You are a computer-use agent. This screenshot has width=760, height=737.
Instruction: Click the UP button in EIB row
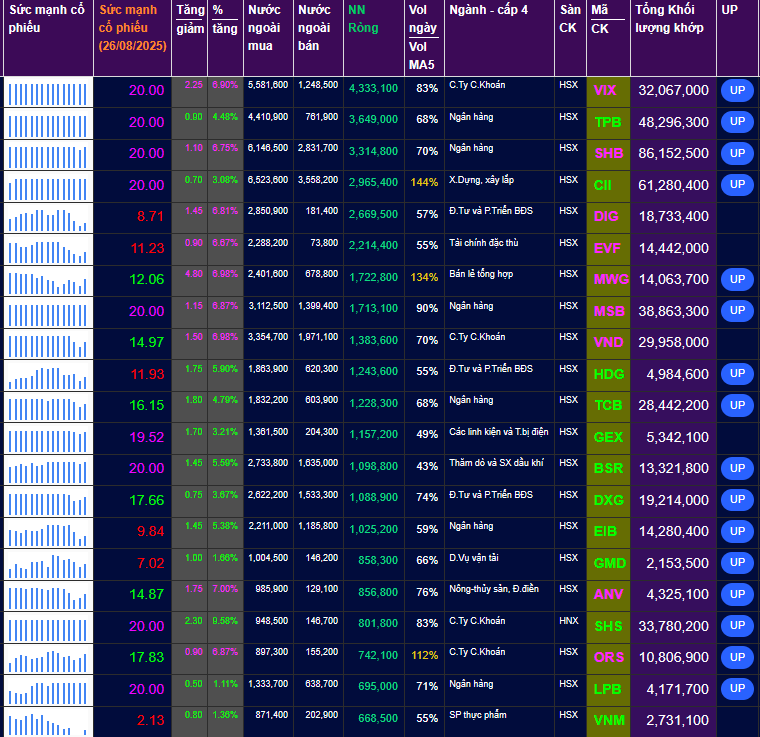[x=737, y=531]
